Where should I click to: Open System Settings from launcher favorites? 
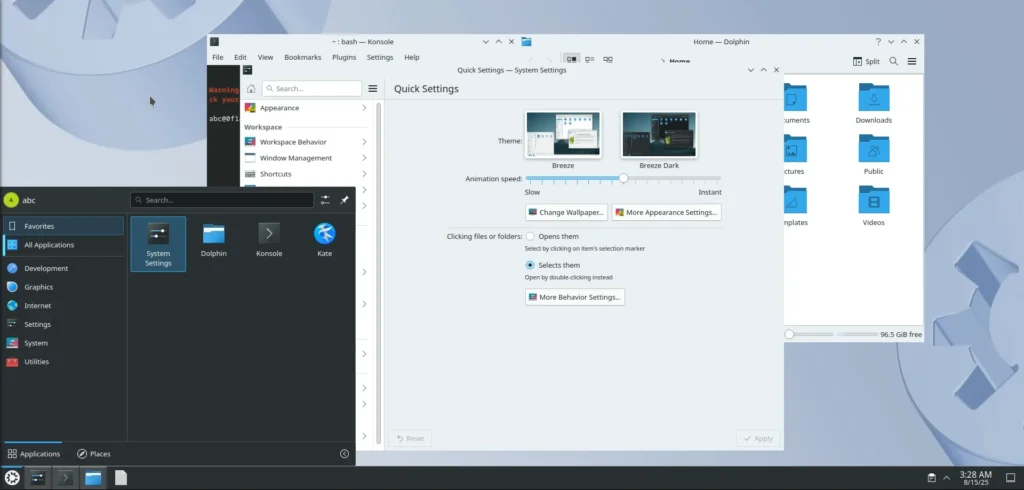click(x=158, y=244)
